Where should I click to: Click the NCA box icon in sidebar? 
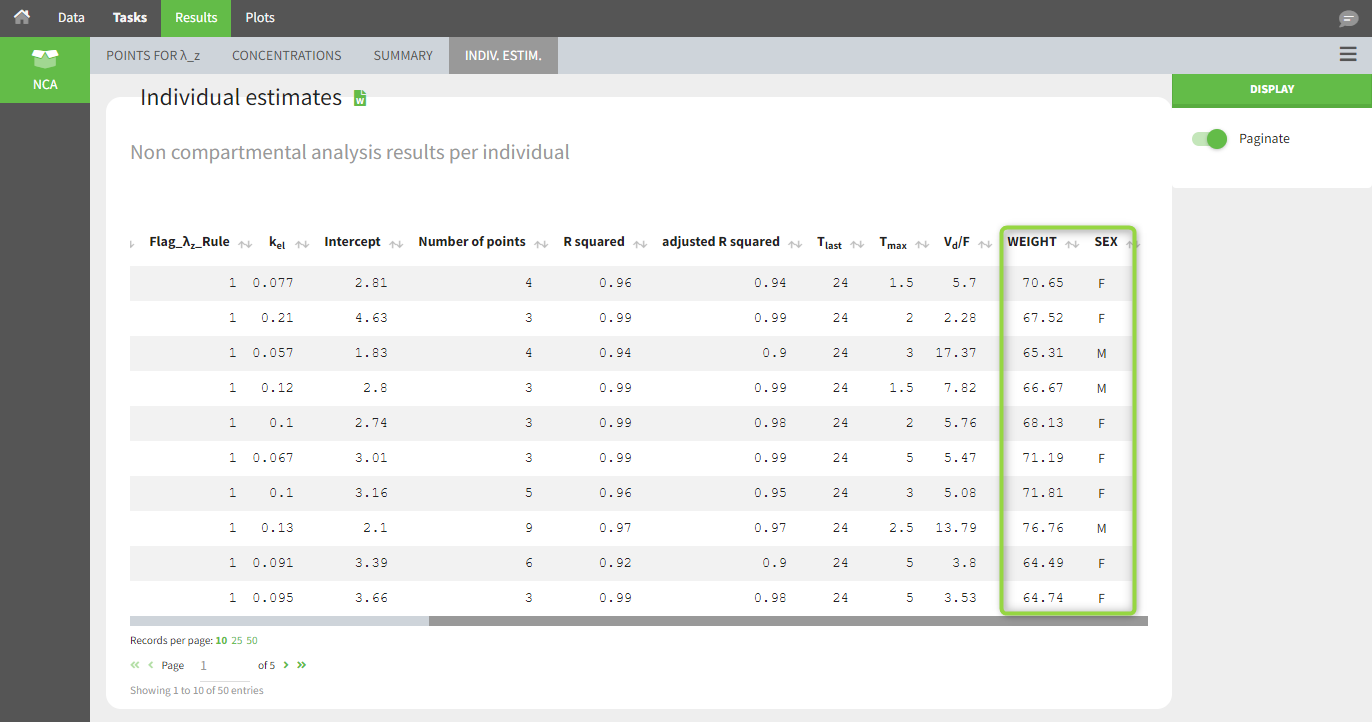coord(45,60)
